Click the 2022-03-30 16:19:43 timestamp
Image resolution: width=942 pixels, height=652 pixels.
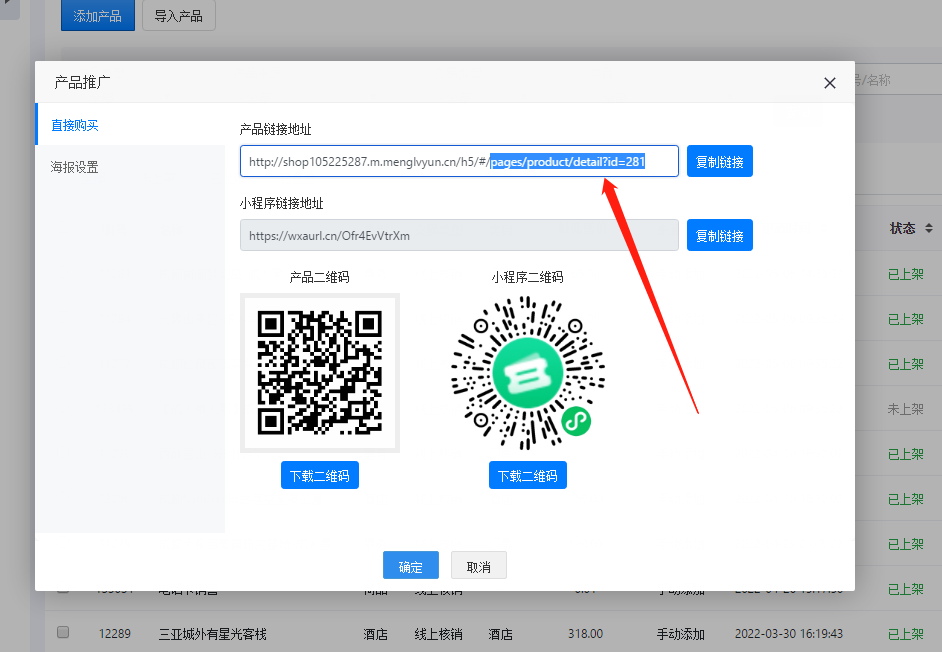789,634
